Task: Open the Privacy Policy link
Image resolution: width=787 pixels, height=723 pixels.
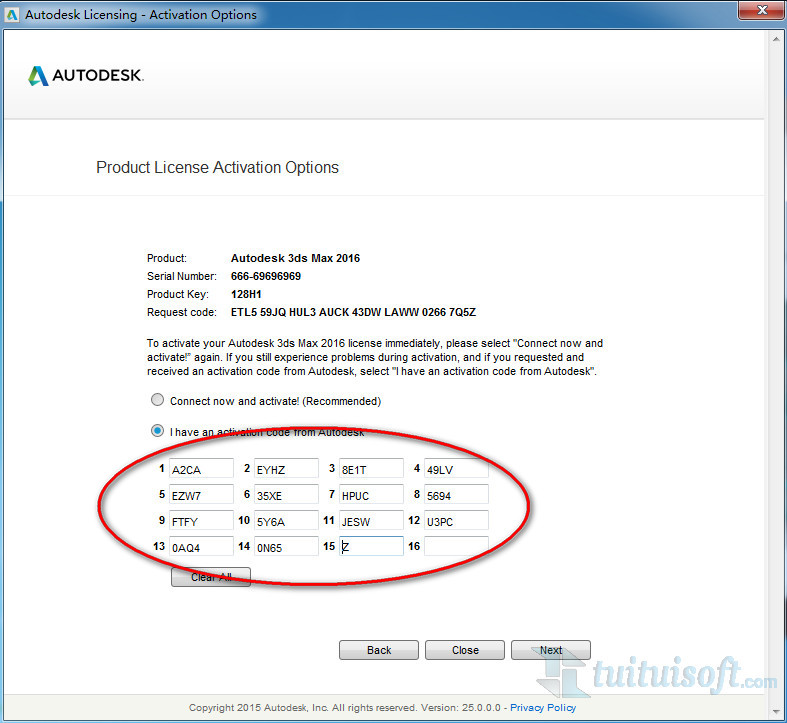Action: pos(543,708)
